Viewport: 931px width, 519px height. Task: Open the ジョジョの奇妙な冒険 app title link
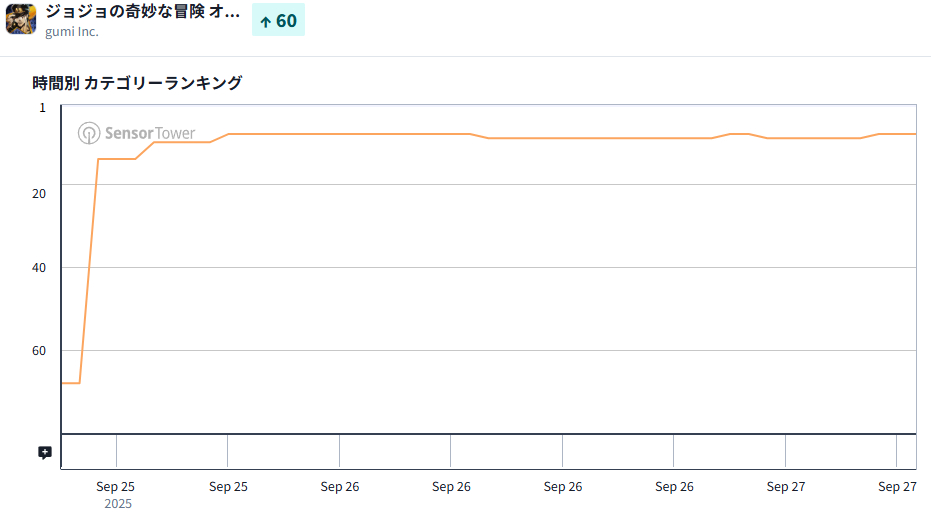[142, 13]
